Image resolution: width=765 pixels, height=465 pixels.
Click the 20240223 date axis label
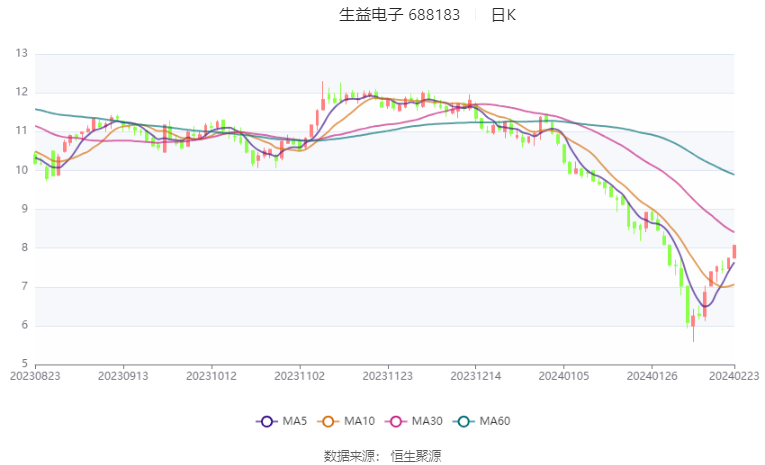(734, 376)
